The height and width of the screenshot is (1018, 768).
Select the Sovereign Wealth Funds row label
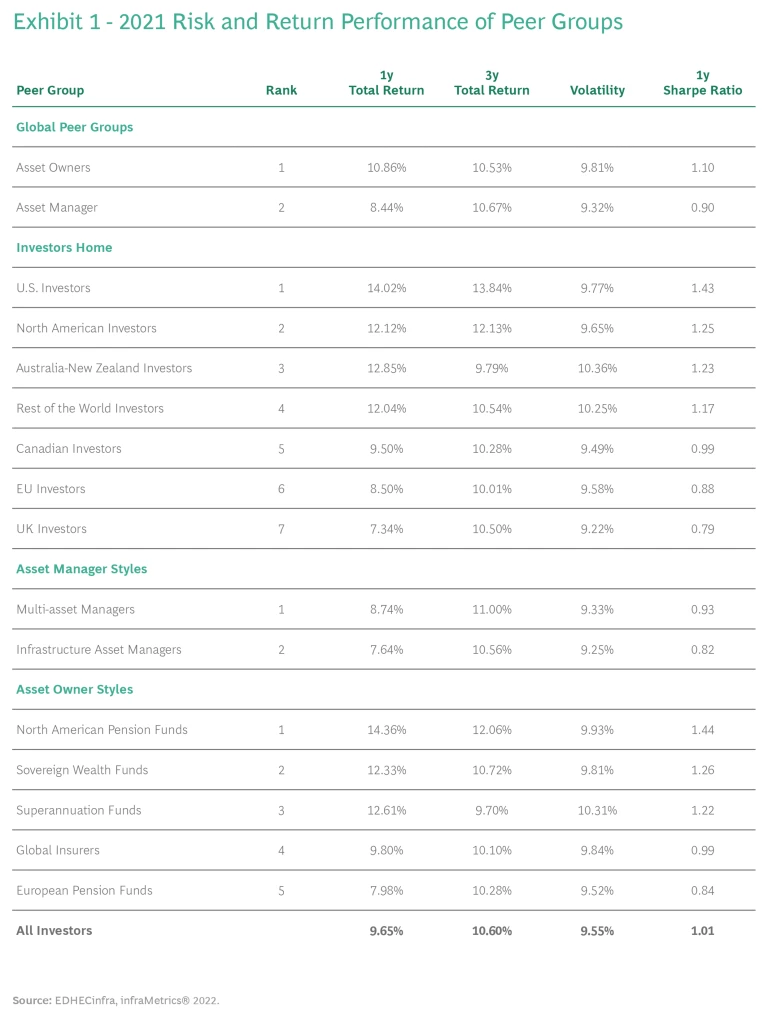(x=82, y=769)
